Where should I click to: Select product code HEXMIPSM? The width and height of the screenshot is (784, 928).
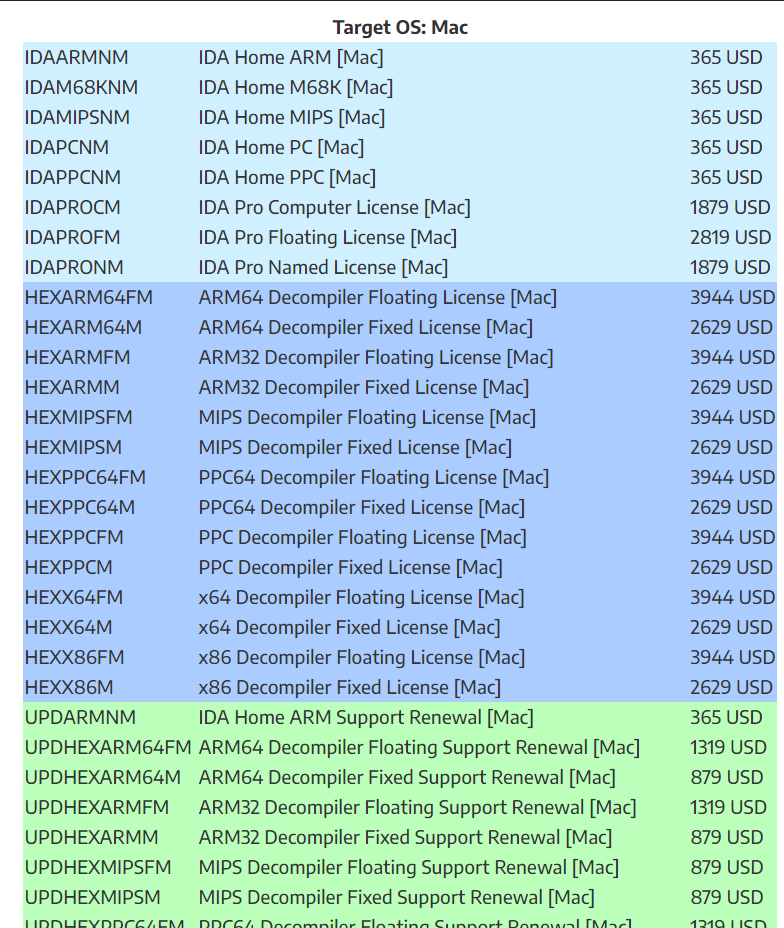73,447
